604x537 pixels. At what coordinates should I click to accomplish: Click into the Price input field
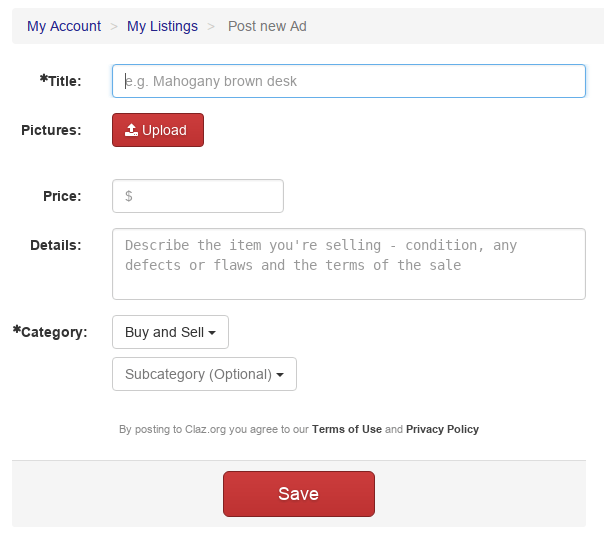click(198, 196)
